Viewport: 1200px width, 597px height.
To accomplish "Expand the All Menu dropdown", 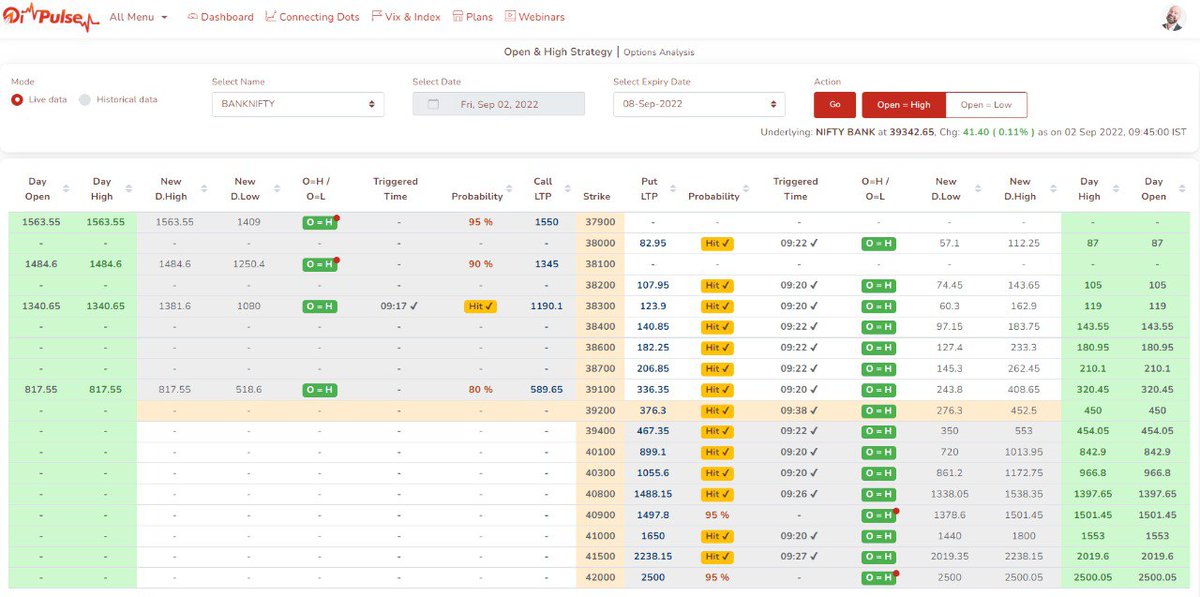I will [x=138, y=17].
